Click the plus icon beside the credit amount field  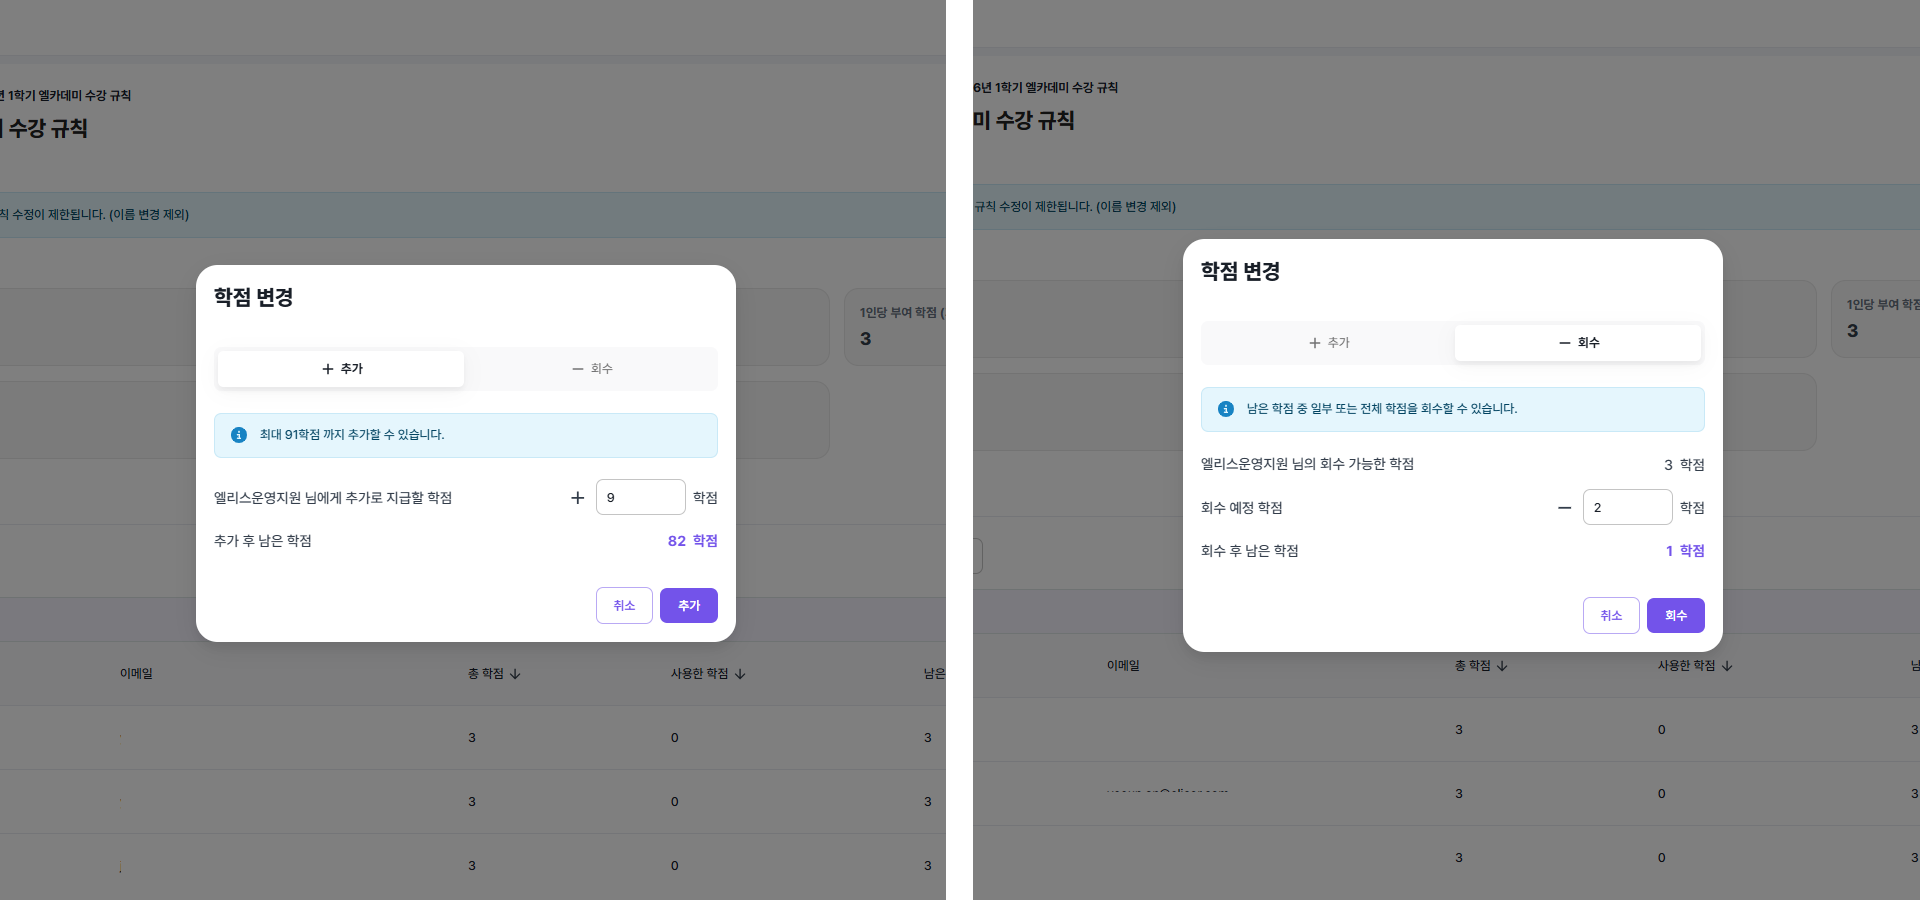click(x=577, y=497)
